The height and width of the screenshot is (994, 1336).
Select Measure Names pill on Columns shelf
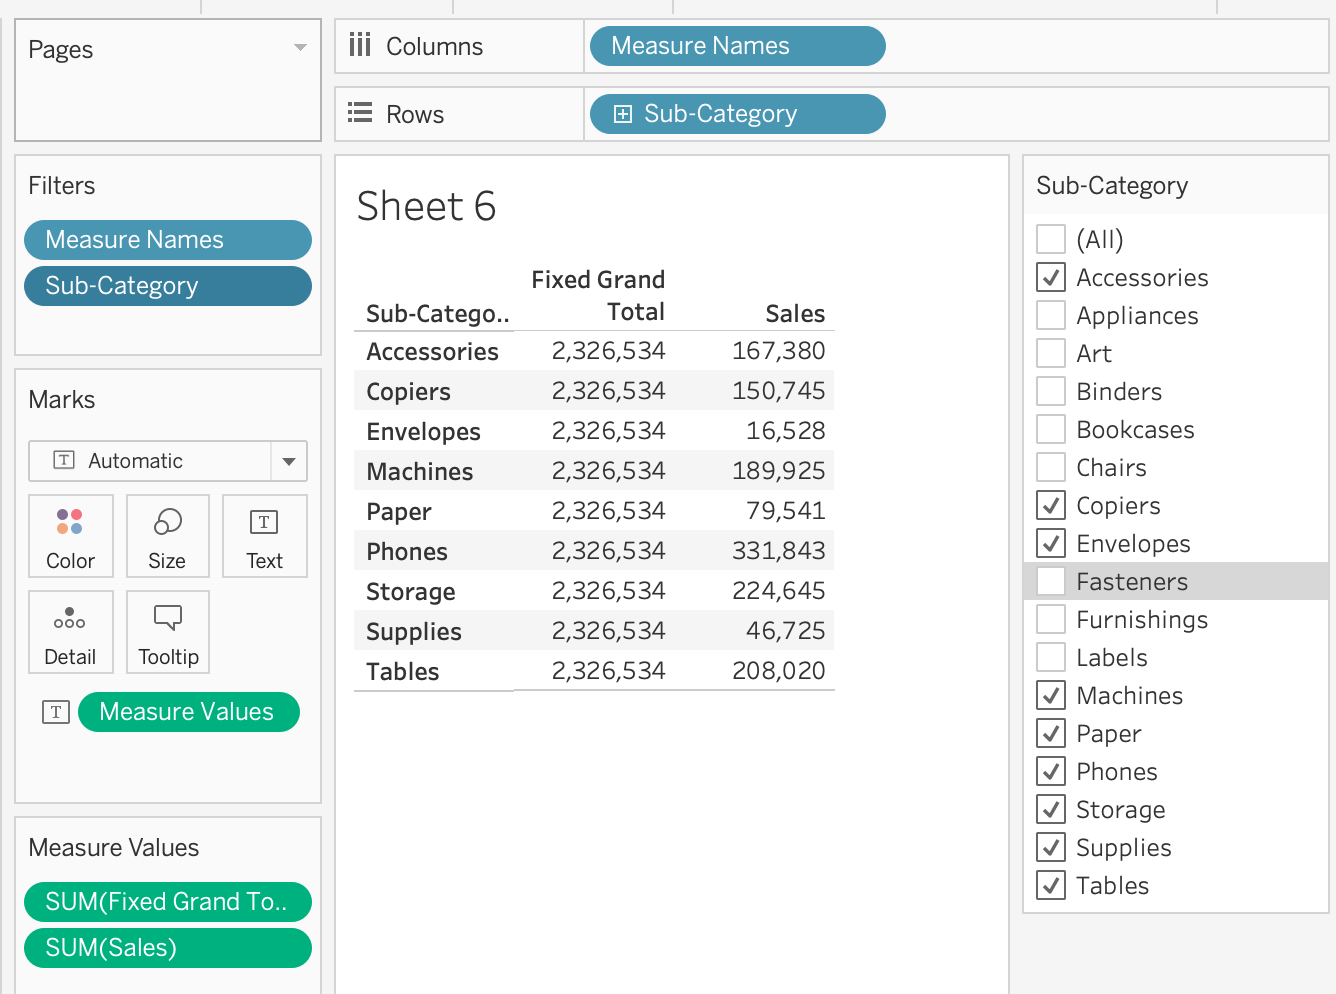tap(737, 46)
